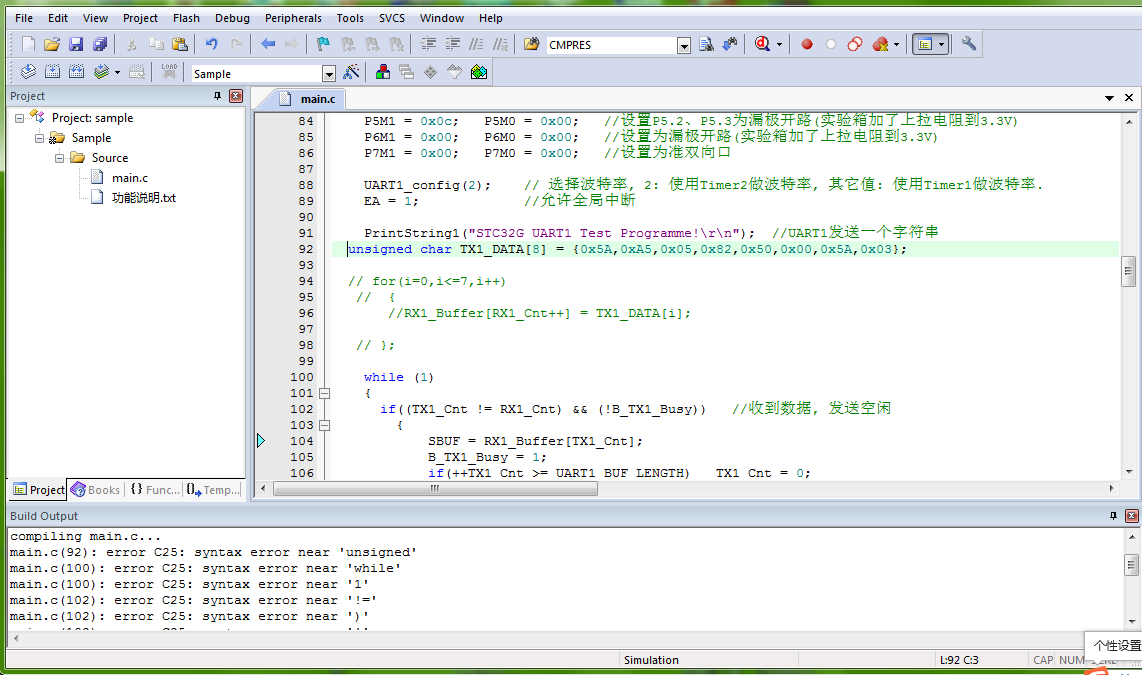The width and height of the screenshot is (1142, 675).
Task: Start incremental find with the arrow-binoculars icon
Action: tap(730, 44)
